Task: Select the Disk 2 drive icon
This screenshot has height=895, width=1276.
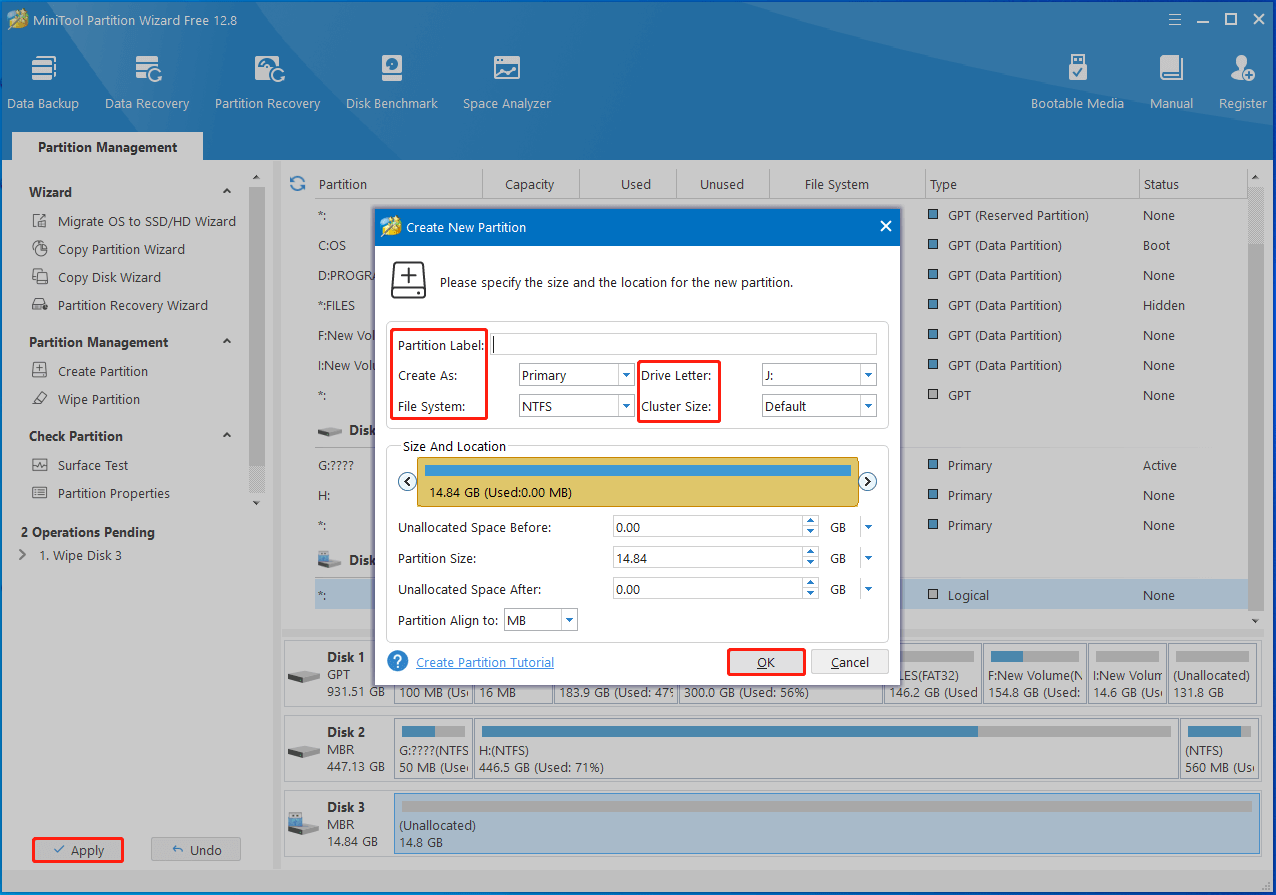Action: click(x=304, y=750)
